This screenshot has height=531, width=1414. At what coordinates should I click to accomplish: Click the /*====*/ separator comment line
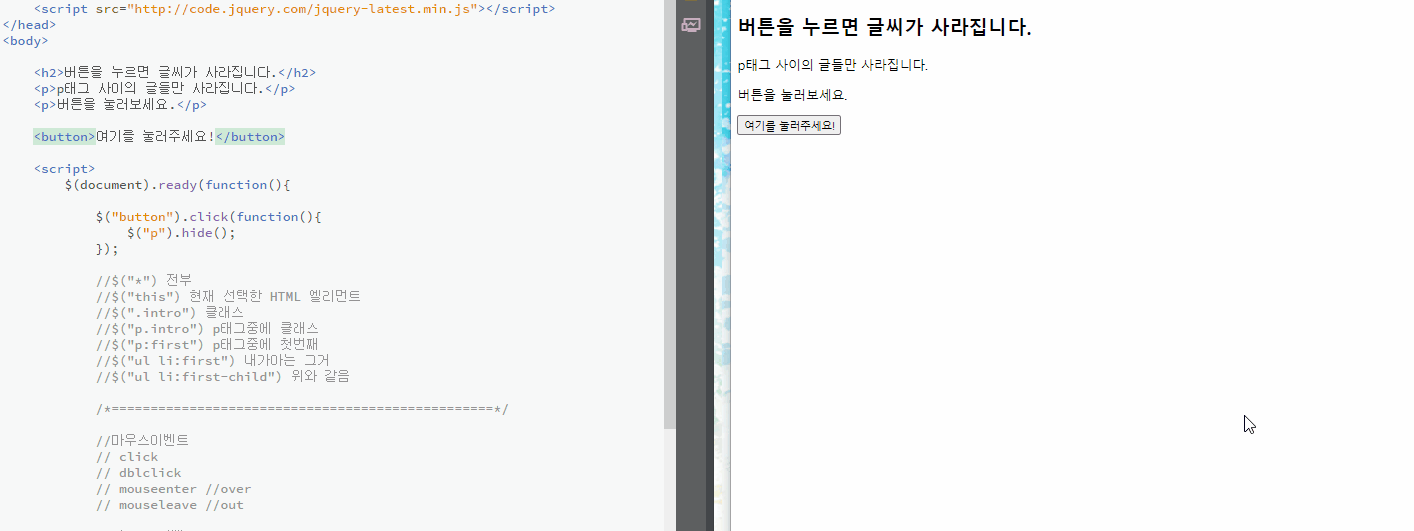[302, 408]
